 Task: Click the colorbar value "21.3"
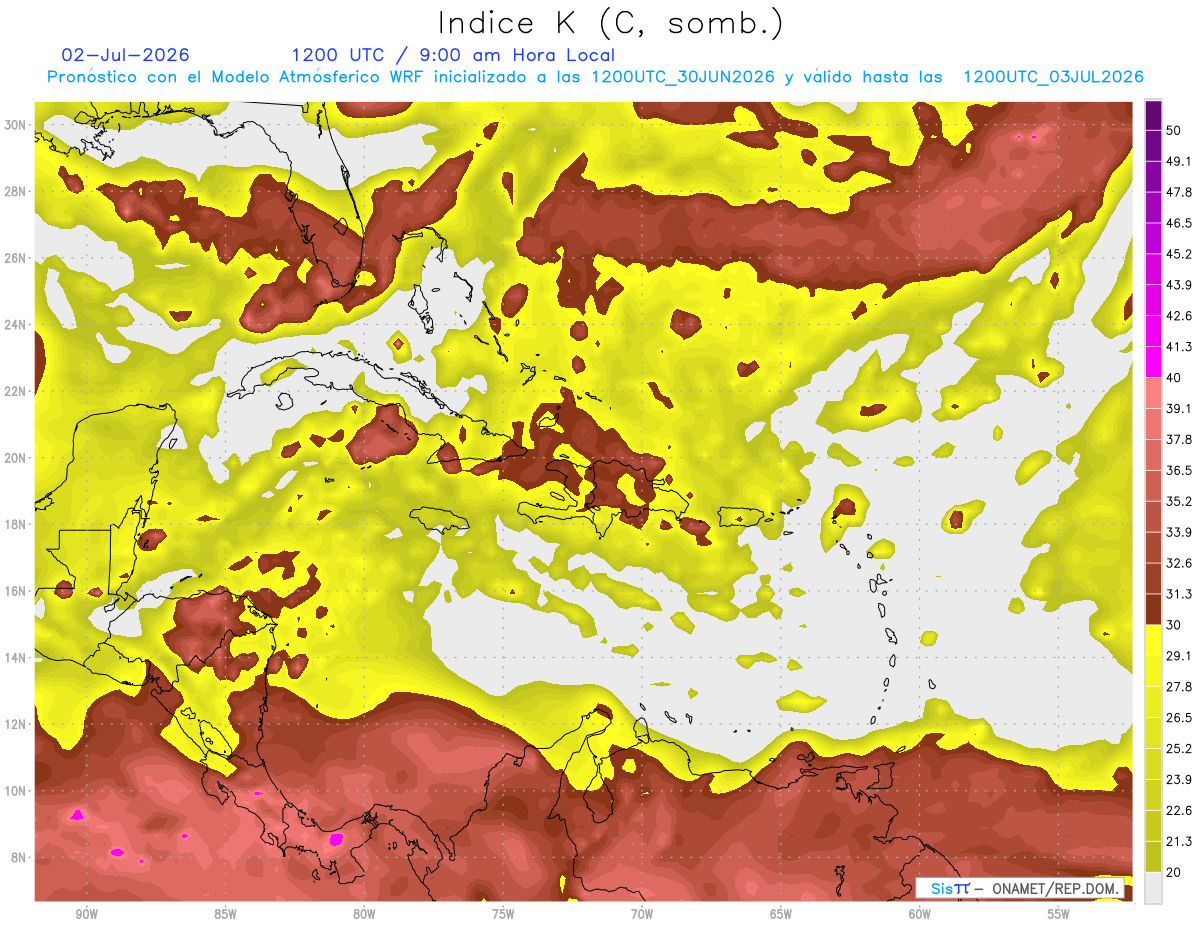point(1180,841)
